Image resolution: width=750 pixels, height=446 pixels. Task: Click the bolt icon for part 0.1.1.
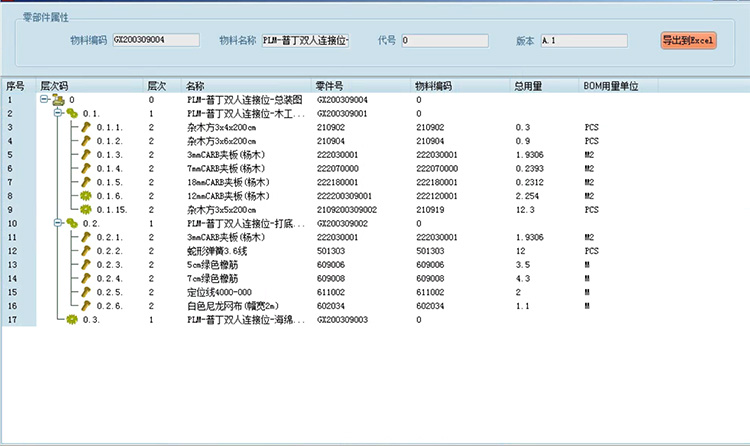click(x=87, y=128)
